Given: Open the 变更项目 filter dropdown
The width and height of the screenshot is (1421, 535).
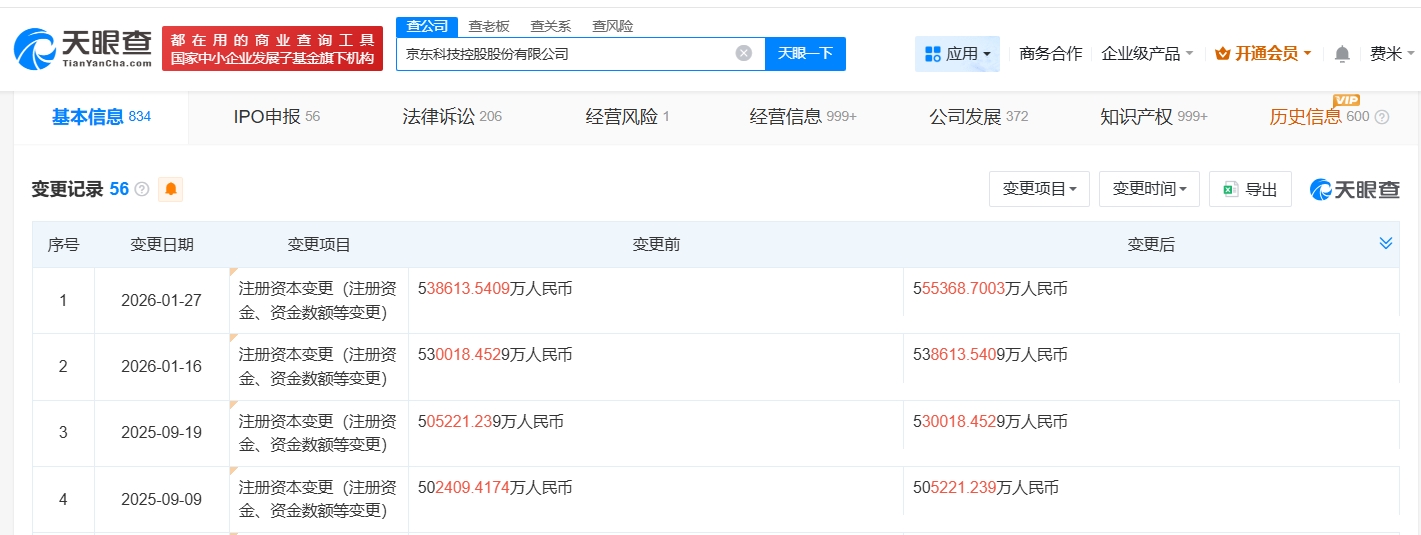Looking at the screenshot, I should tap(1039, 189).
